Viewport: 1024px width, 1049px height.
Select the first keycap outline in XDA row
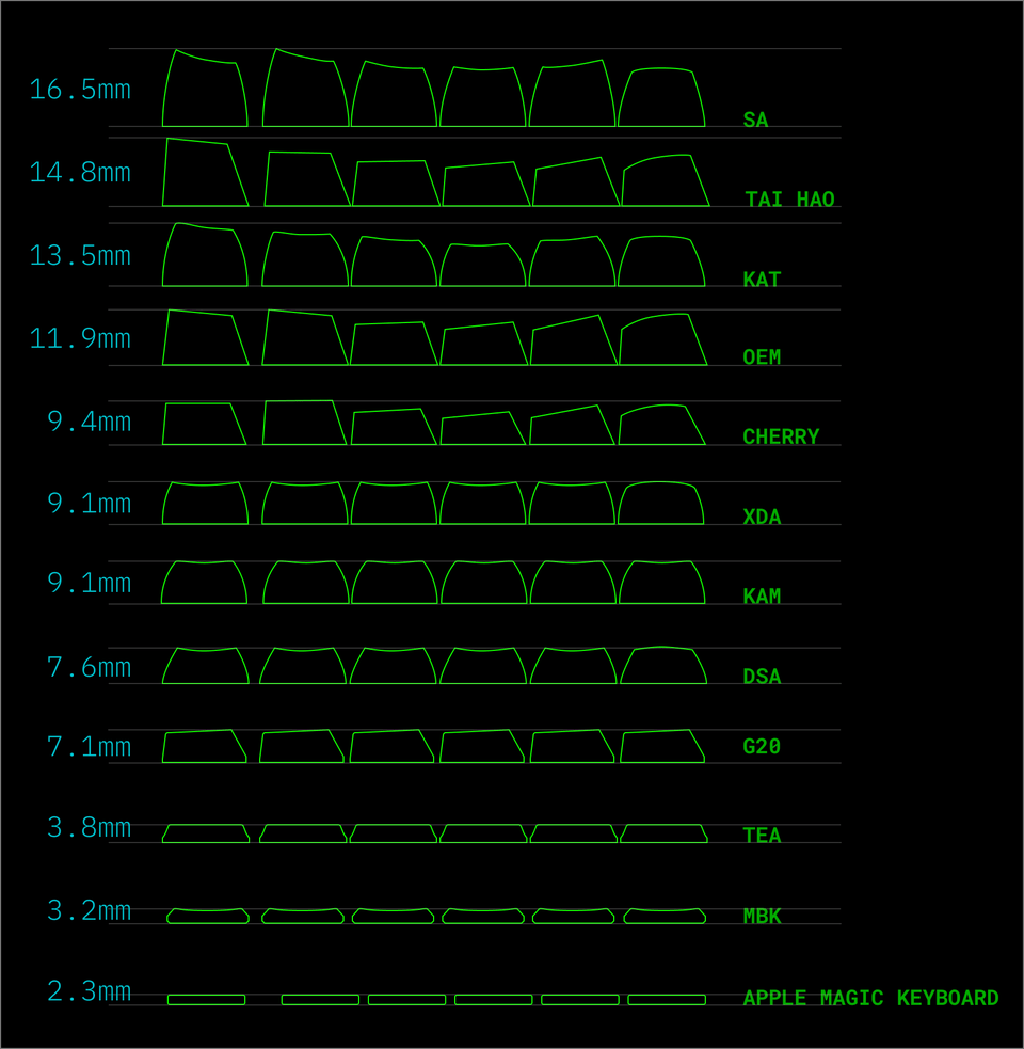tap(205, 502)
